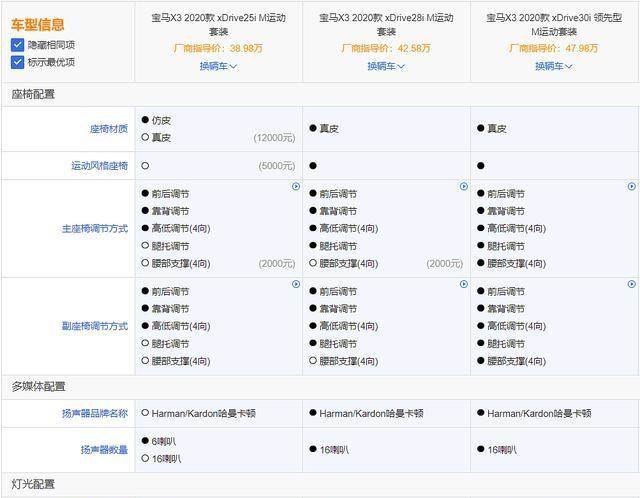Click the xDrive25i M运动套装 model title

coord(218,24)
